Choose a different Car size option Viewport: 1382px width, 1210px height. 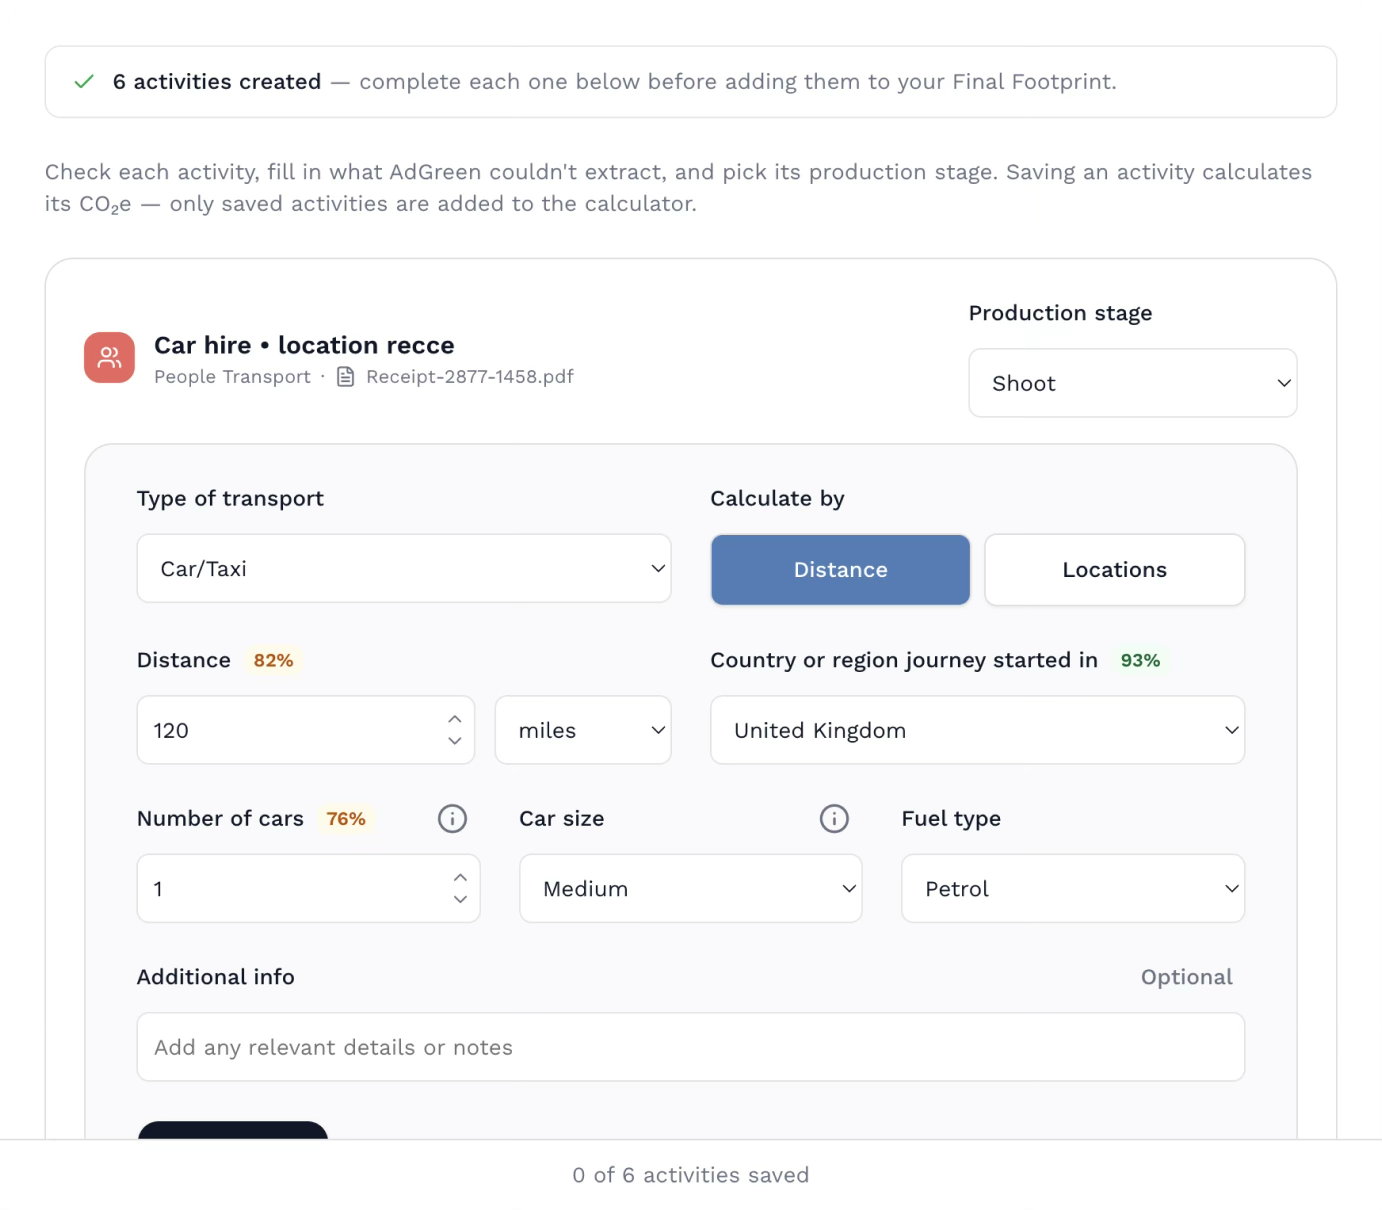tap(690, 888)
